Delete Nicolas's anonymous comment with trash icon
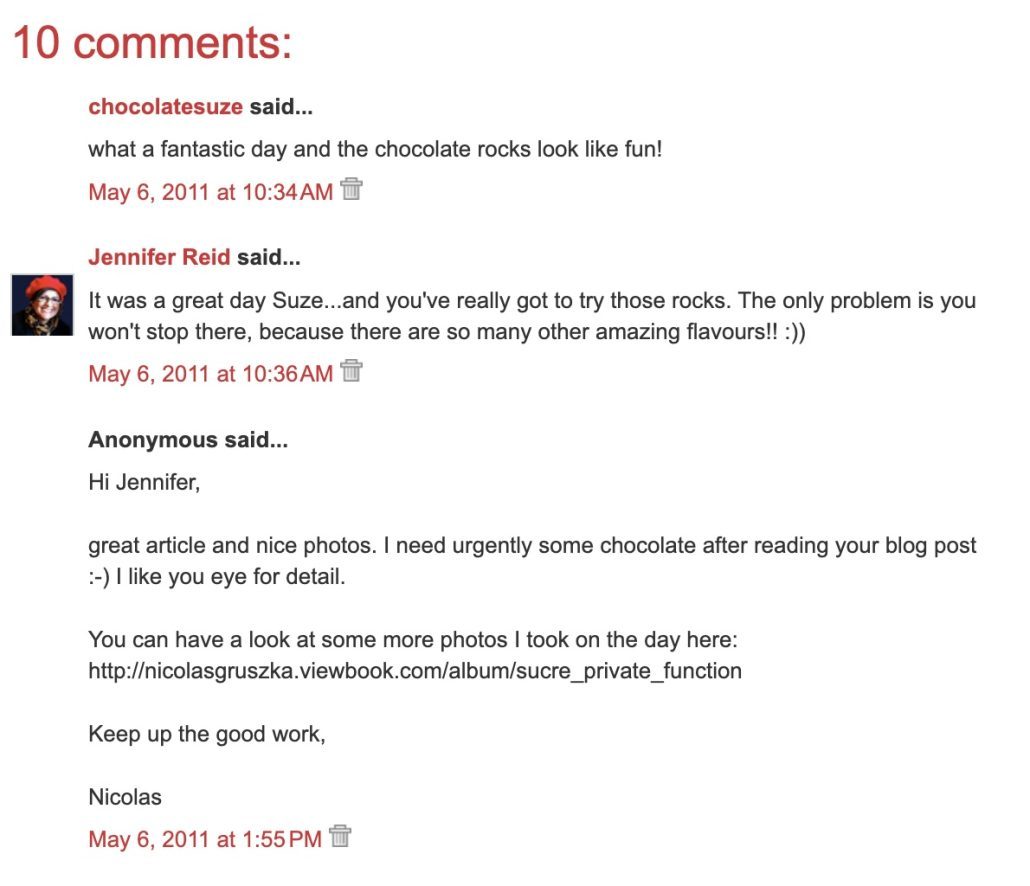Image resolution: width=1030 pixels, height=886 pixels. point(340,836)
